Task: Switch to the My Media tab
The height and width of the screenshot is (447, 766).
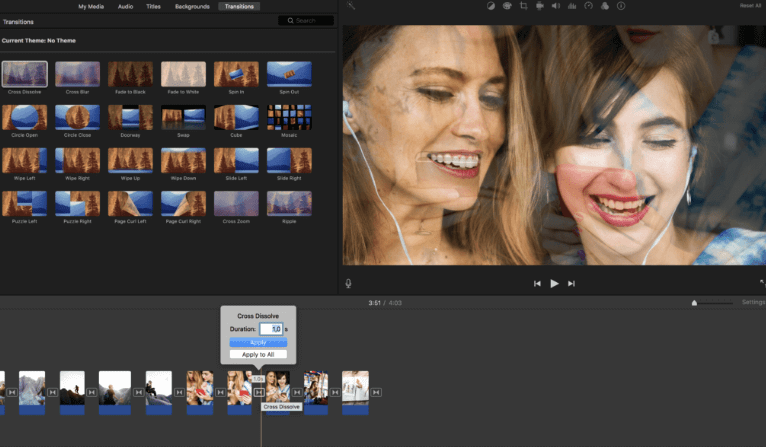Action: [x=94, y=6]
